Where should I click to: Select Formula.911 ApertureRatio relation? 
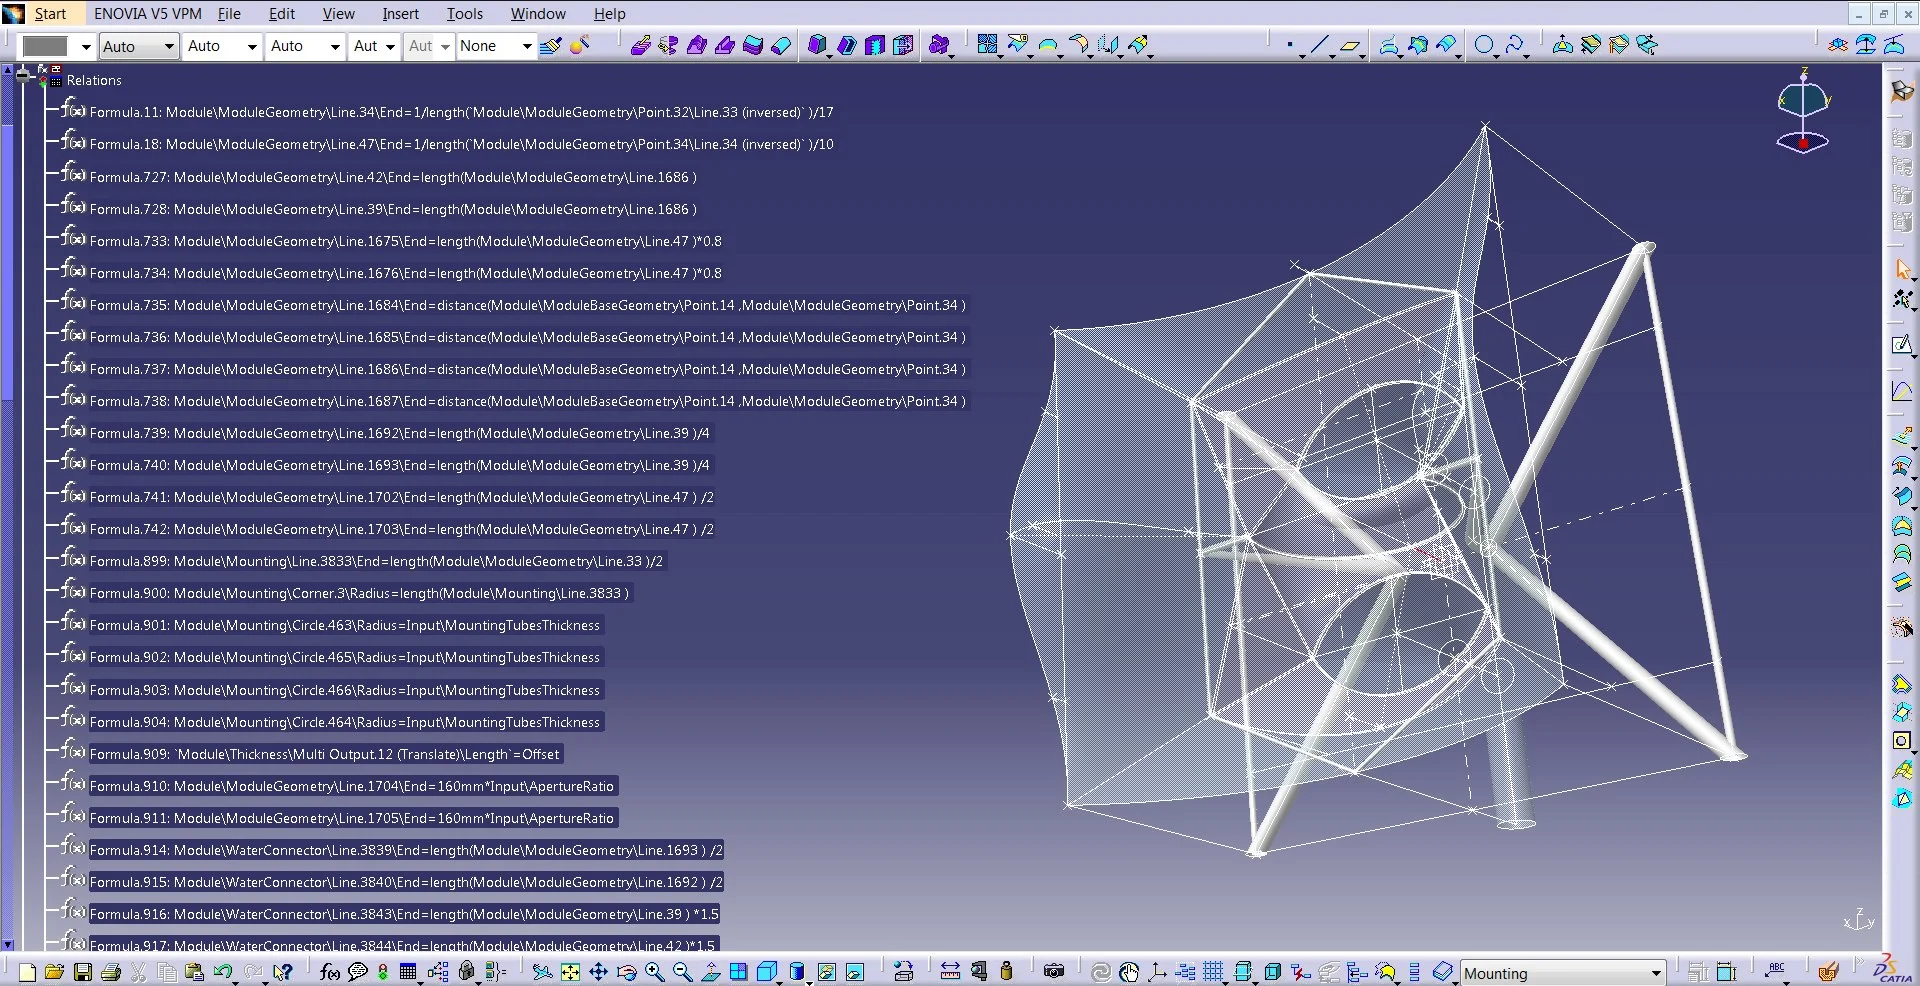coord(352,818)
